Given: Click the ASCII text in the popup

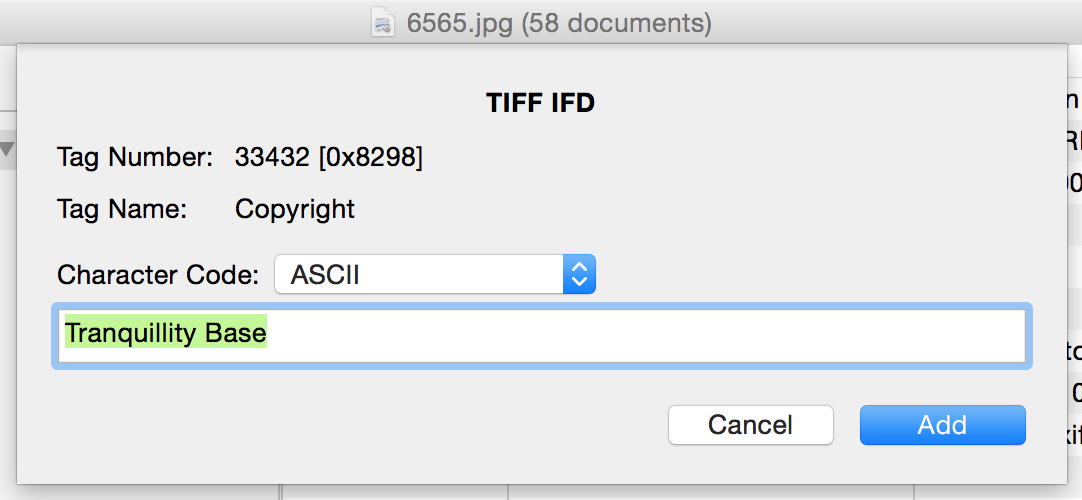Looking at the screenshot, I should tap(325, 275).
